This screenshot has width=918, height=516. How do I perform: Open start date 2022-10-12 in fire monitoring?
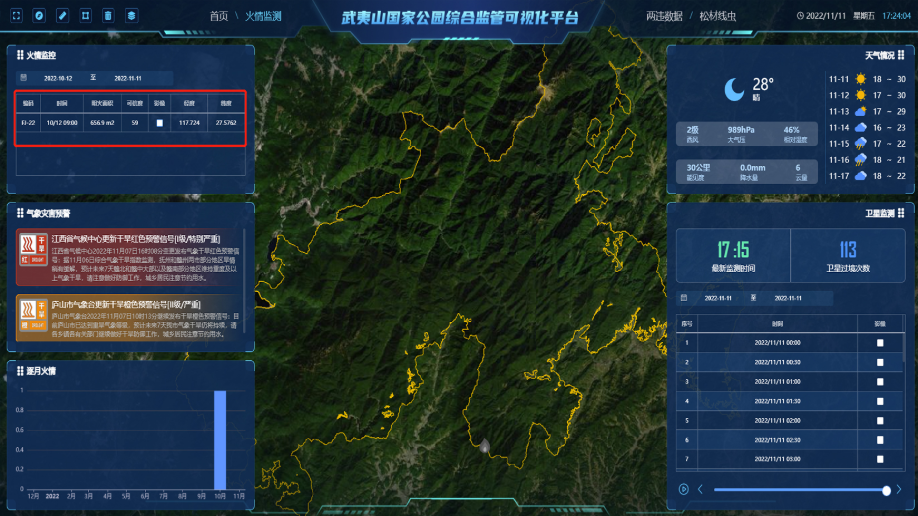pyautogui.click(x=57, y=77)
